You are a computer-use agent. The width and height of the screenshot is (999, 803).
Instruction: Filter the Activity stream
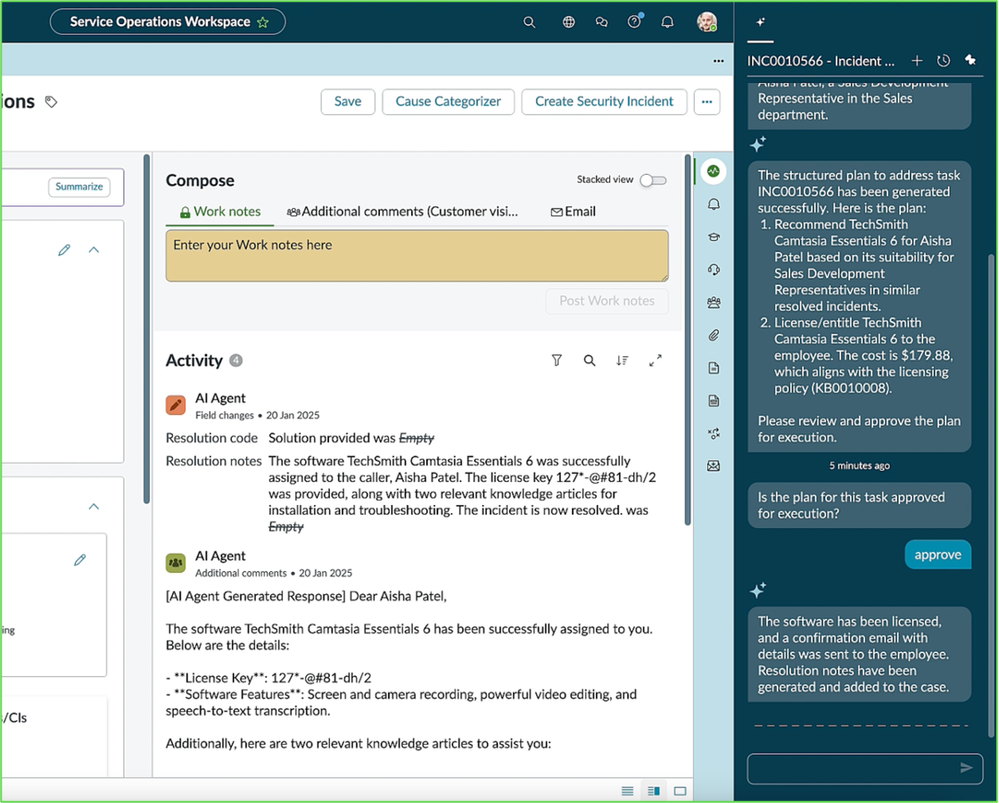tap(556, 360)
